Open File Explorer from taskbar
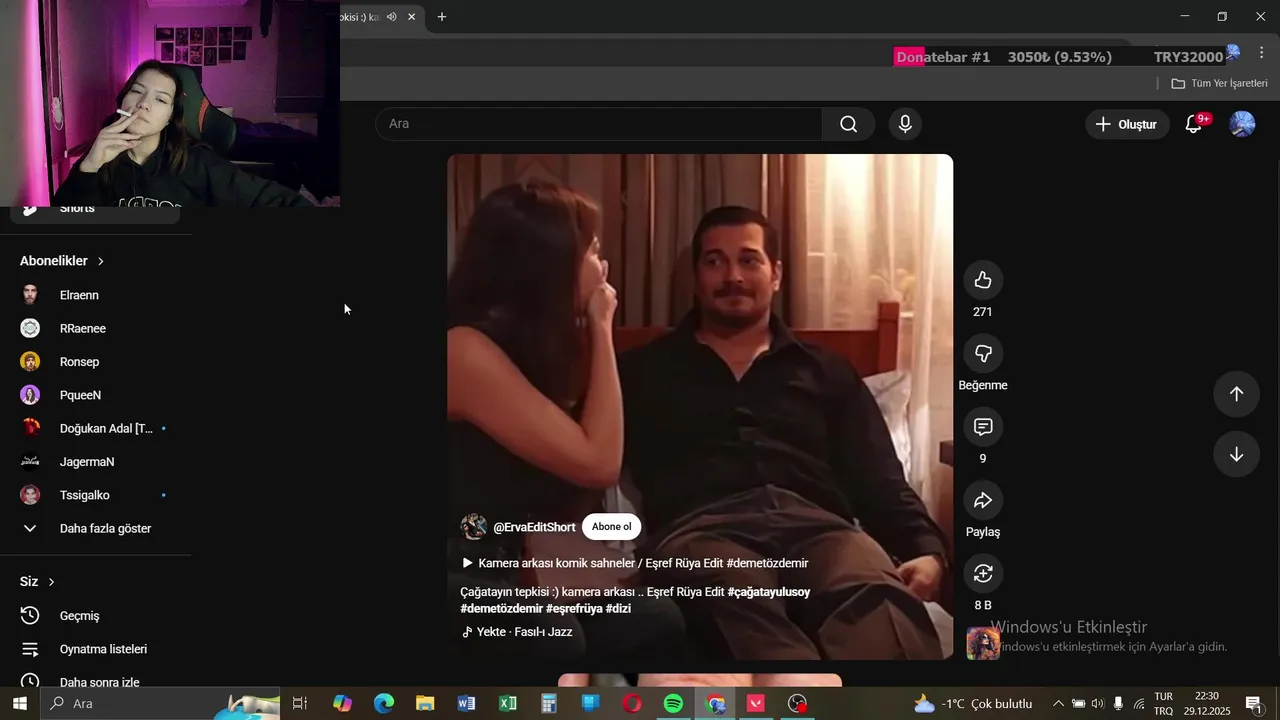Viewport: 1280px width, 720px height. [425, 704]
